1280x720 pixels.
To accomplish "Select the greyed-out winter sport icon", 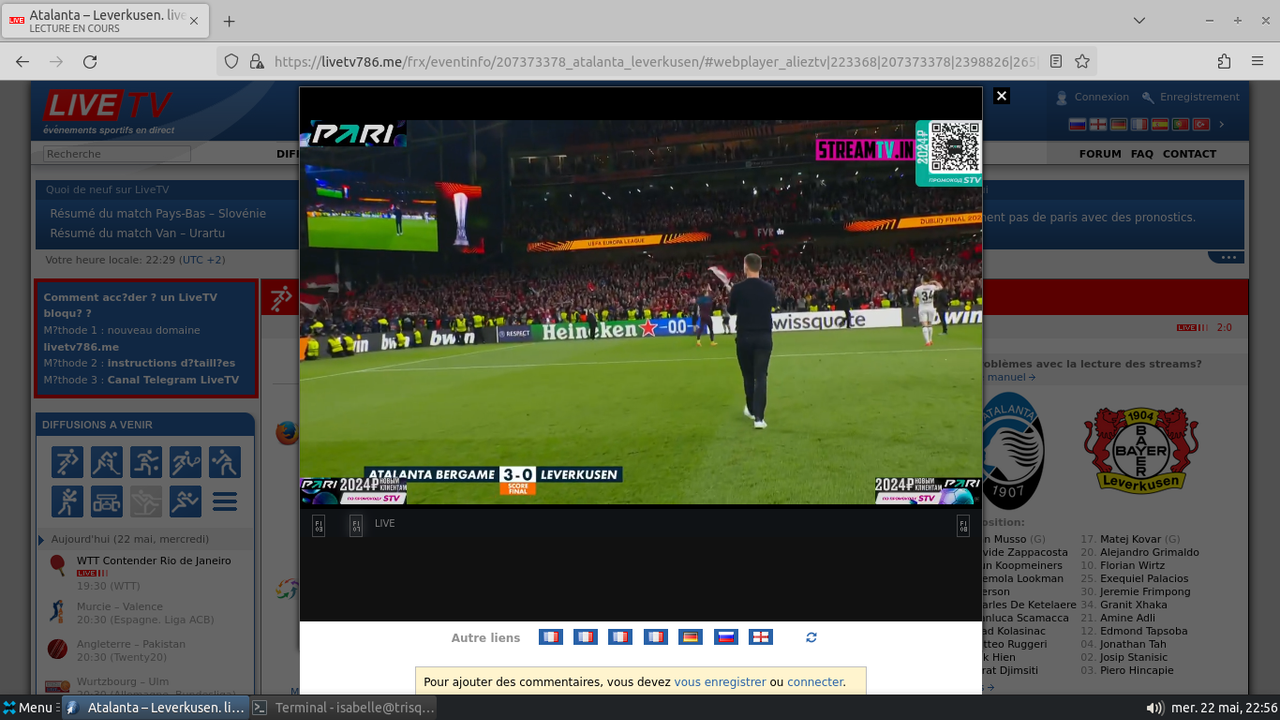I will pos(146,501).
